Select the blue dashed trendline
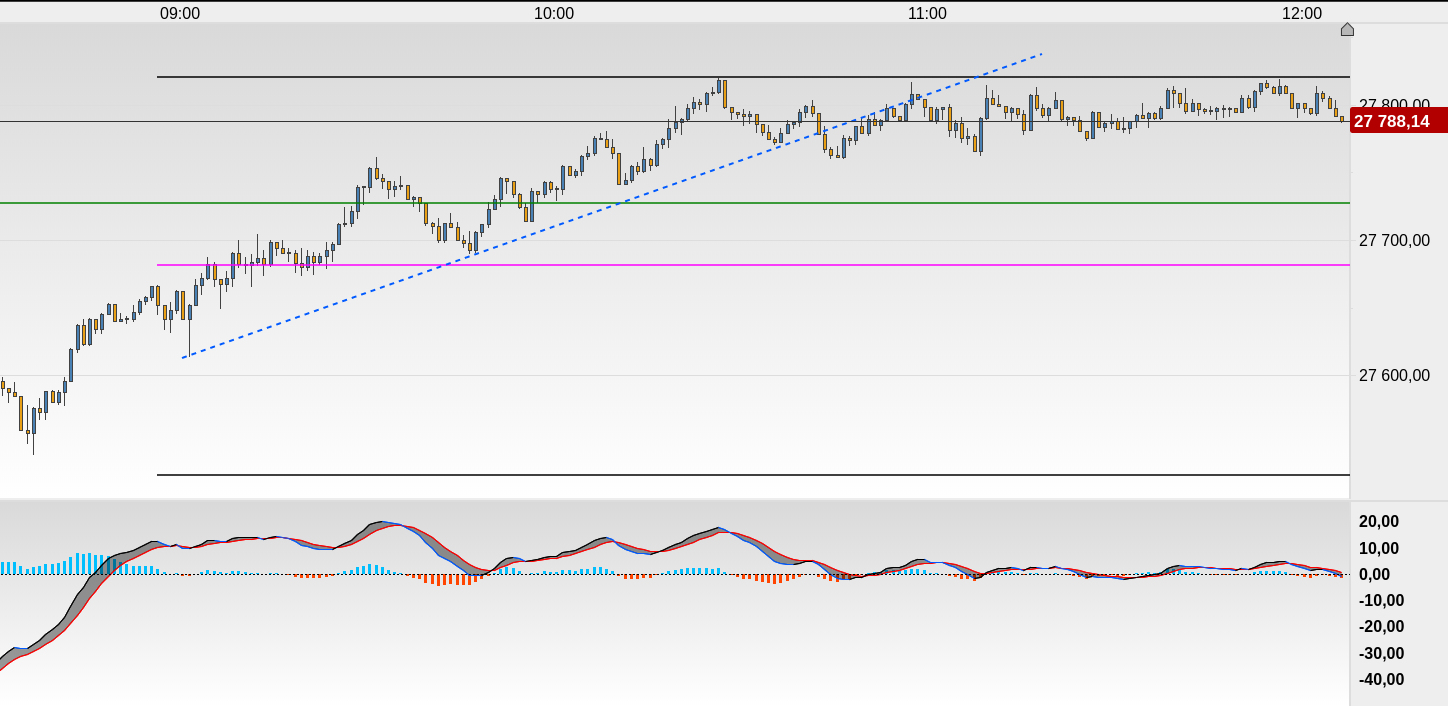The image size is (1448, 706). [x=612, y=205]
